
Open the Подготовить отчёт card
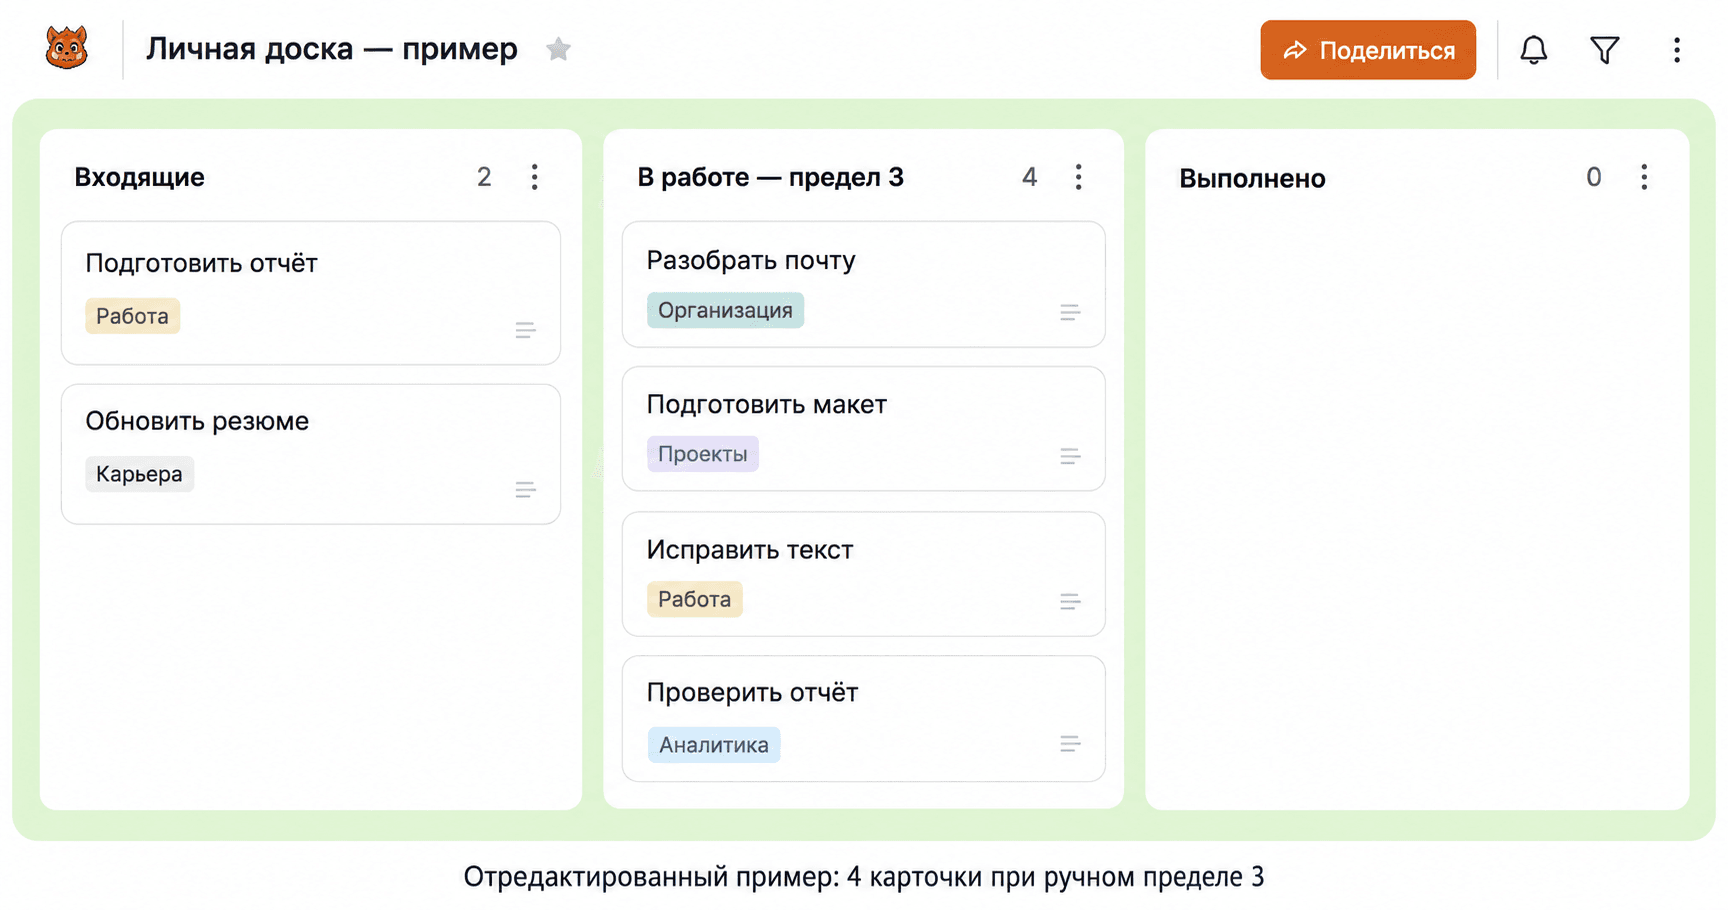pyautogui.click(x=311, y=293)
